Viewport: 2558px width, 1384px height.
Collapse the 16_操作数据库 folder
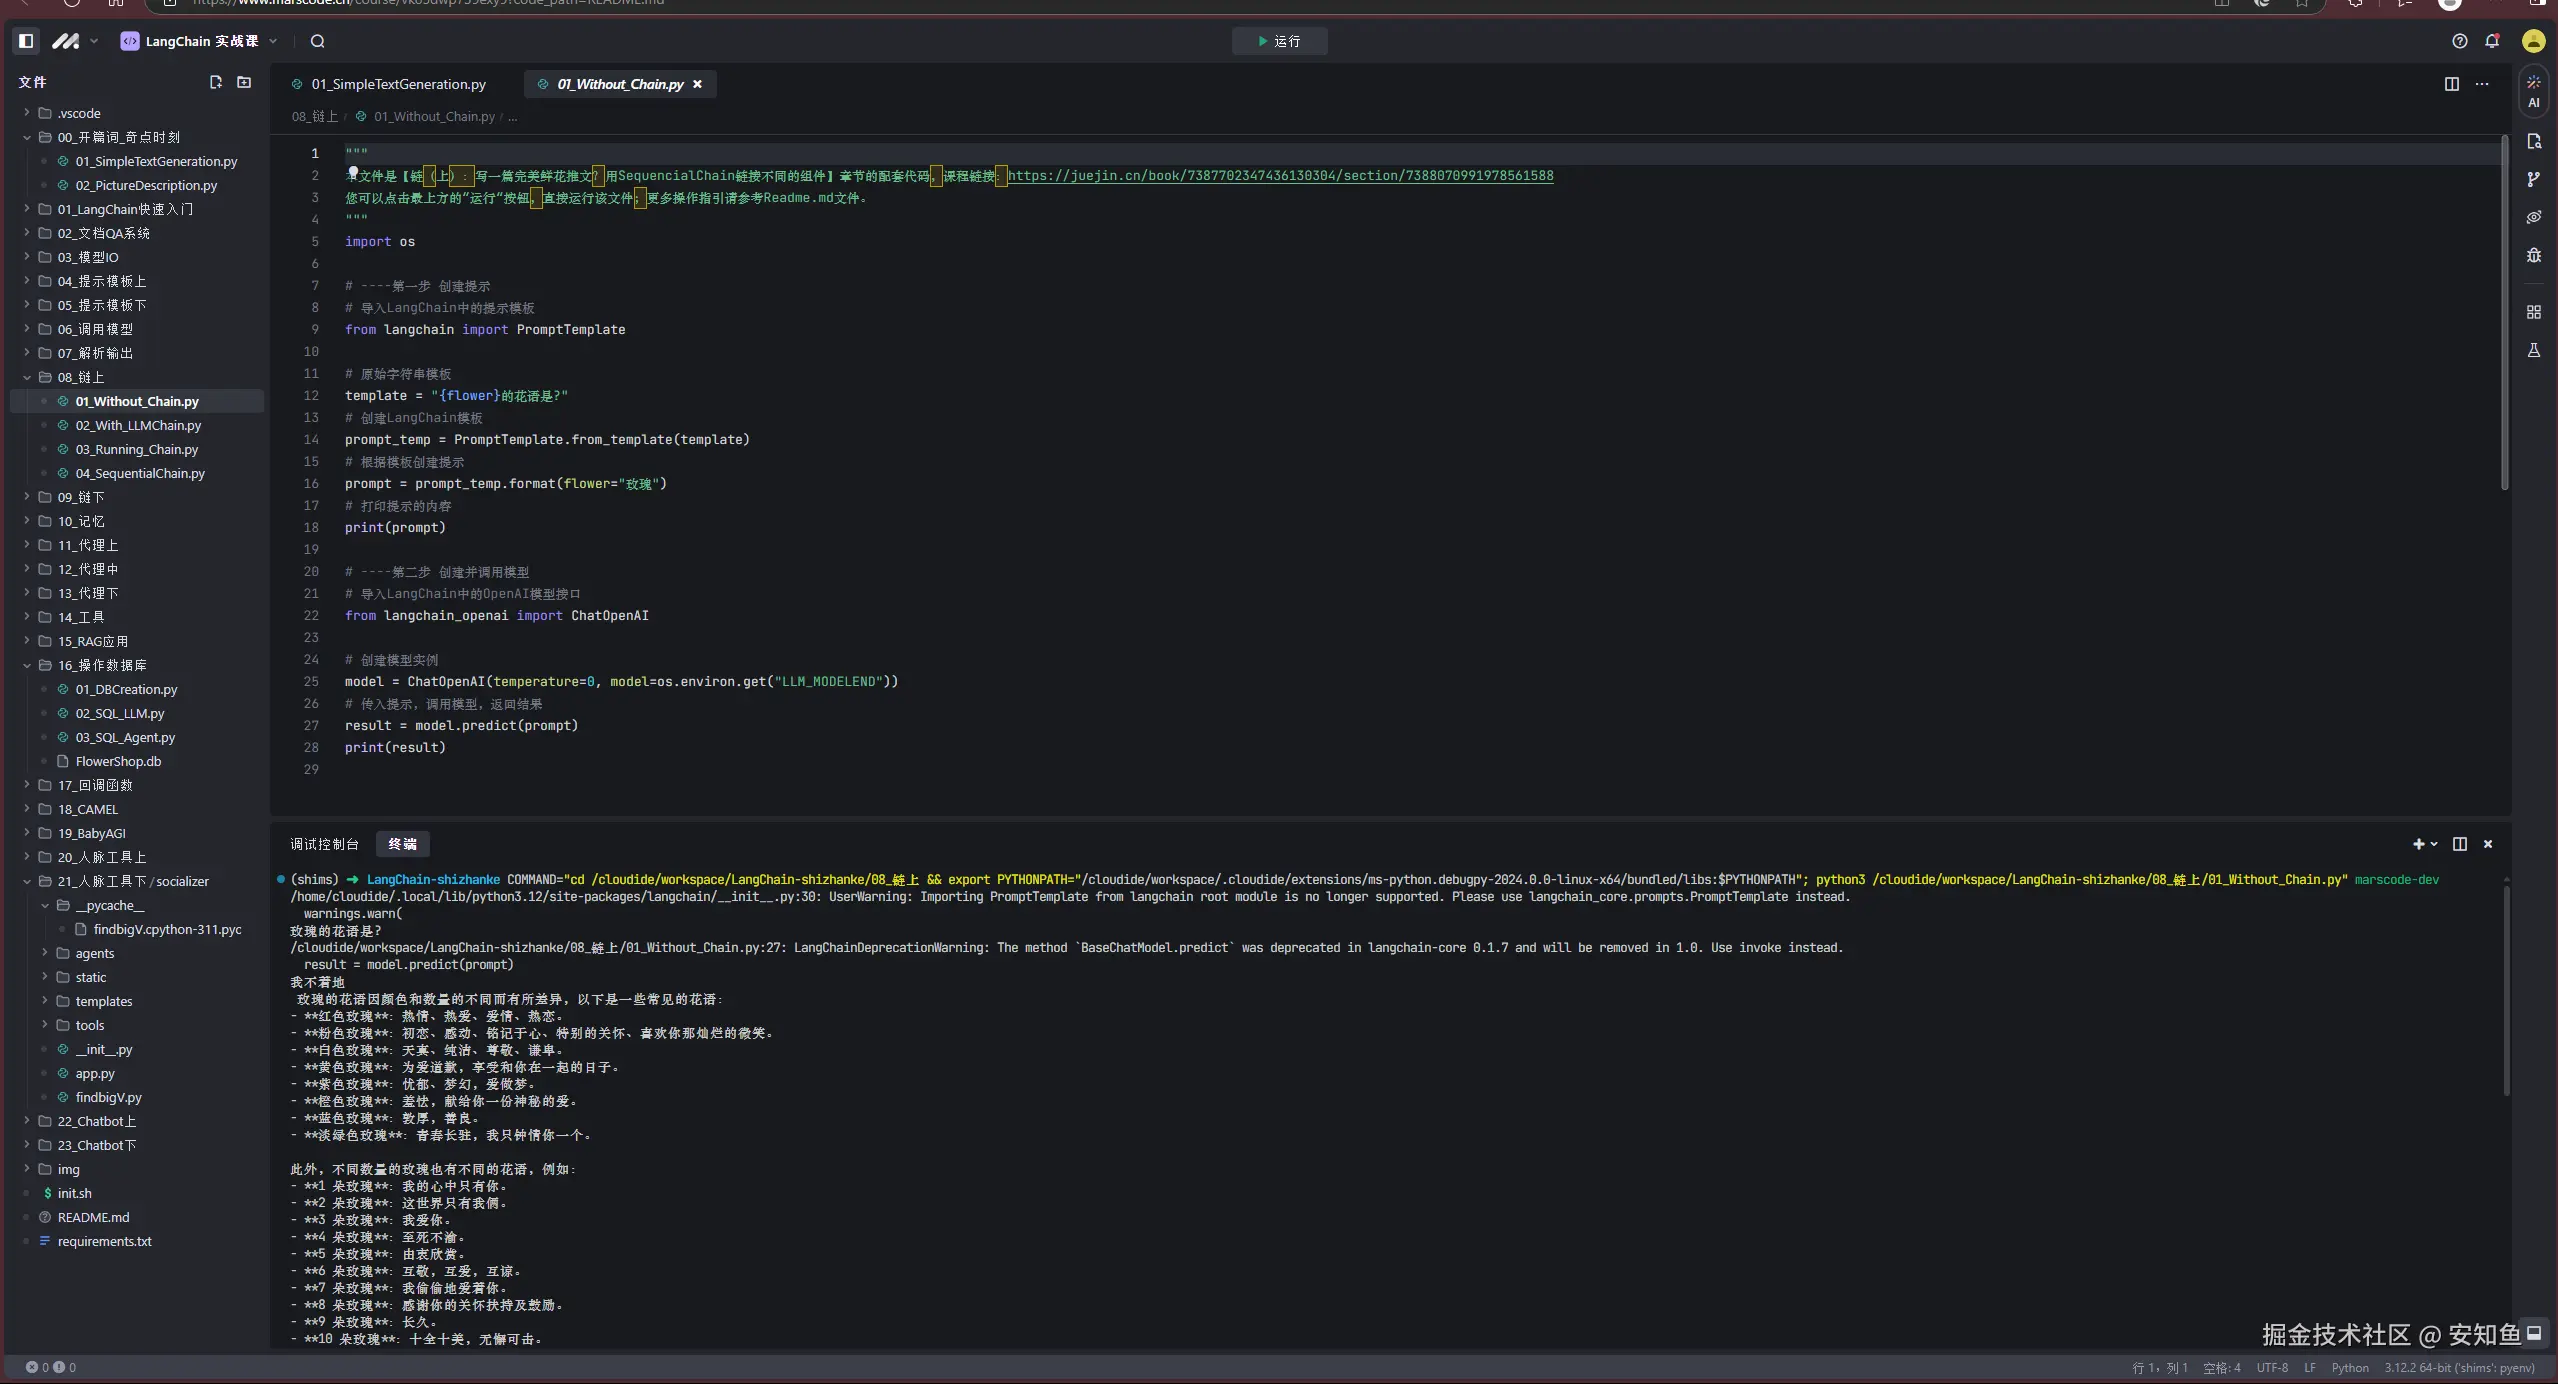pos(100,665)
